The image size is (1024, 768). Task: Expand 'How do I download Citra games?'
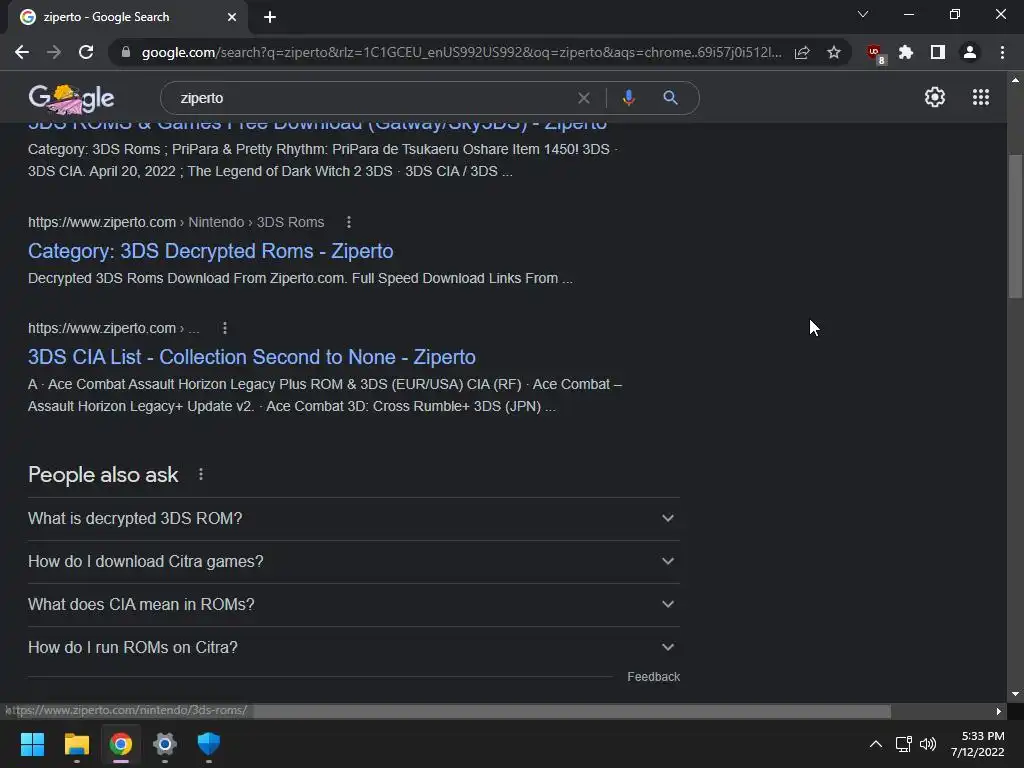click(x=353, y=562)
